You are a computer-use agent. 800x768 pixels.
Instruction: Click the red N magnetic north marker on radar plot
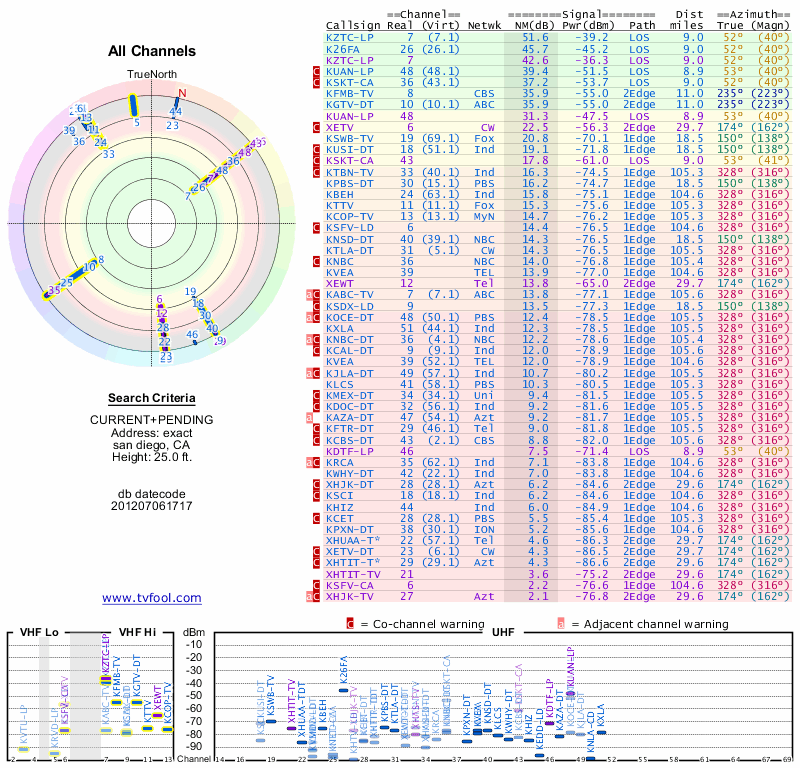pyautogui.click(x=182, y=93)
